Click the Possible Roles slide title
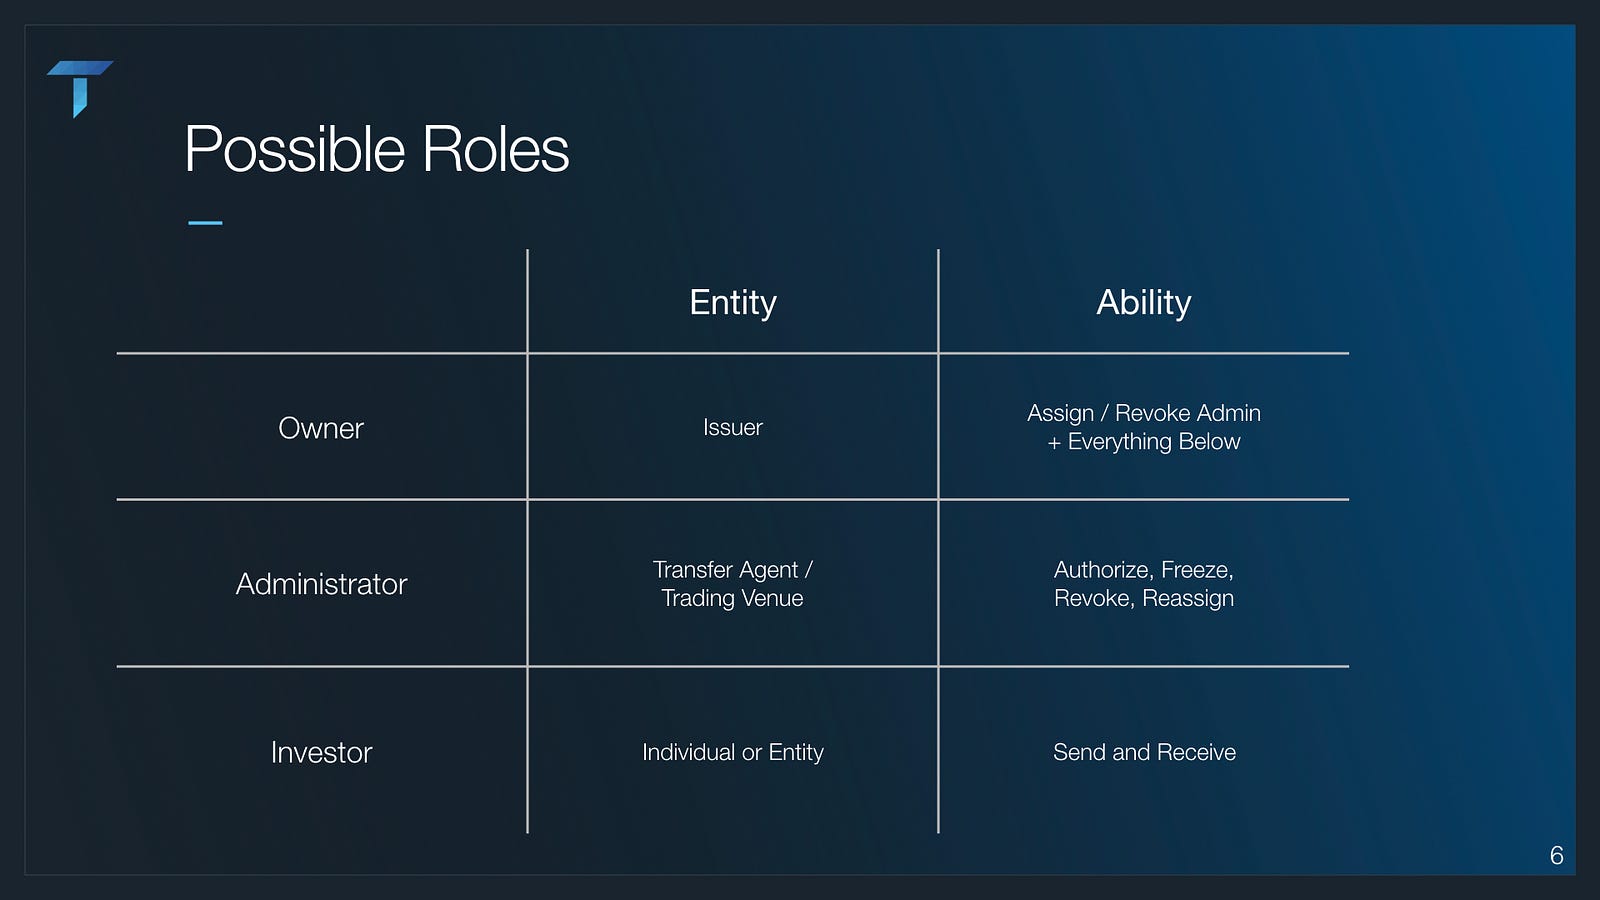 (376, 150)
